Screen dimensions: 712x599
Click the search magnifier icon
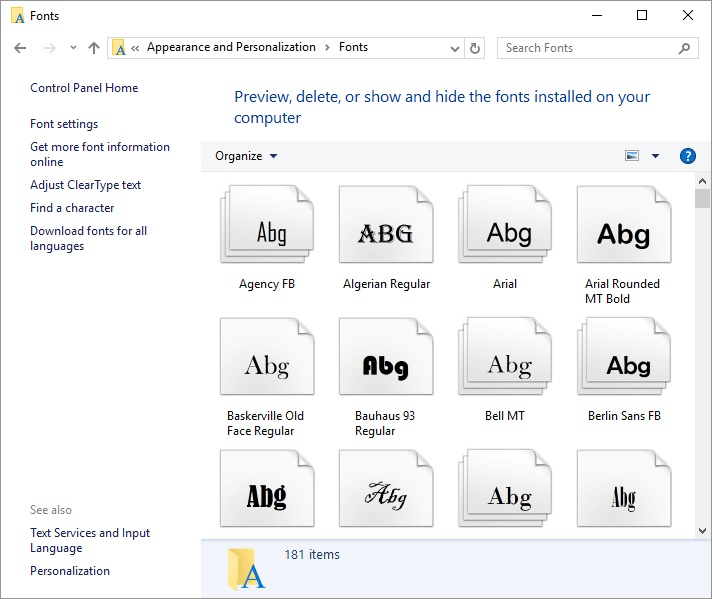pos(684,48)
